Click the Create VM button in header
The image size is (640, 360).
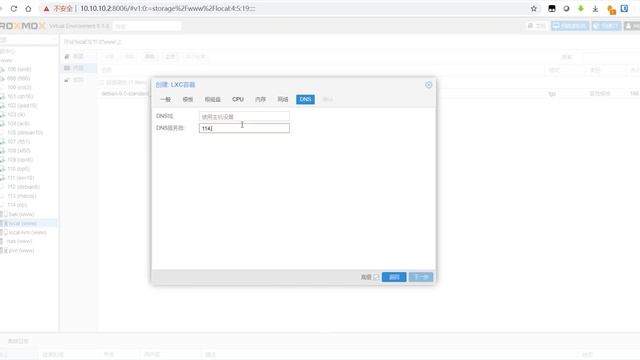pos(570,26)
